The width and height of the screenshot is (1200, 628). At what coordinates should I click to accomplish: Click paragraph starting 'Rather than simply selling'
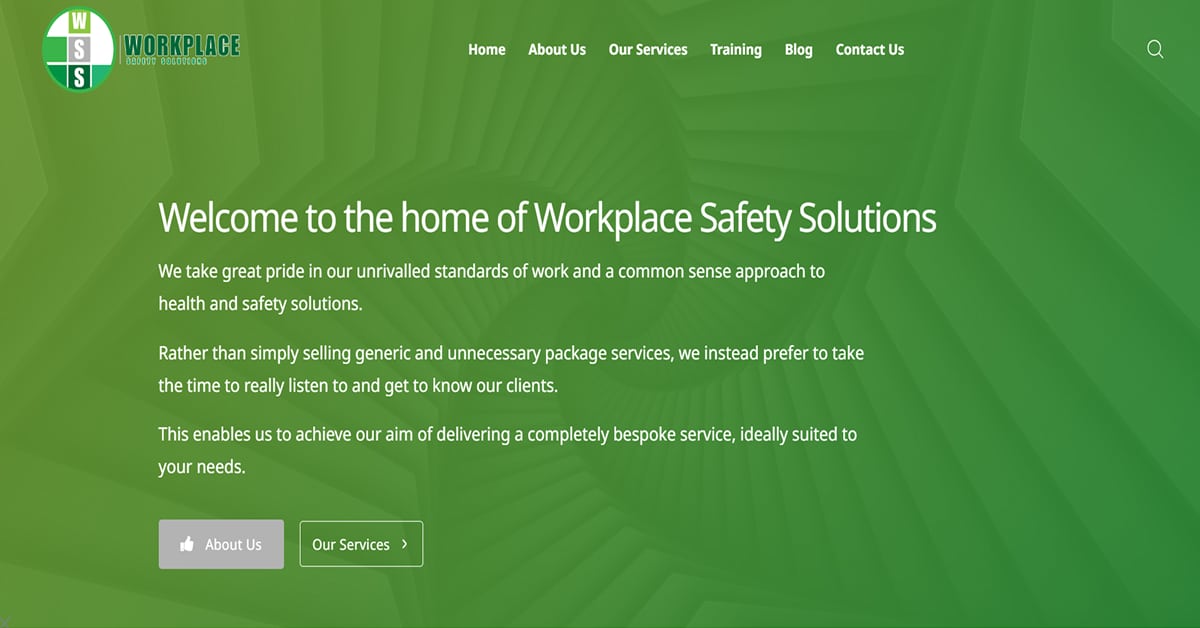click(511, 369)
